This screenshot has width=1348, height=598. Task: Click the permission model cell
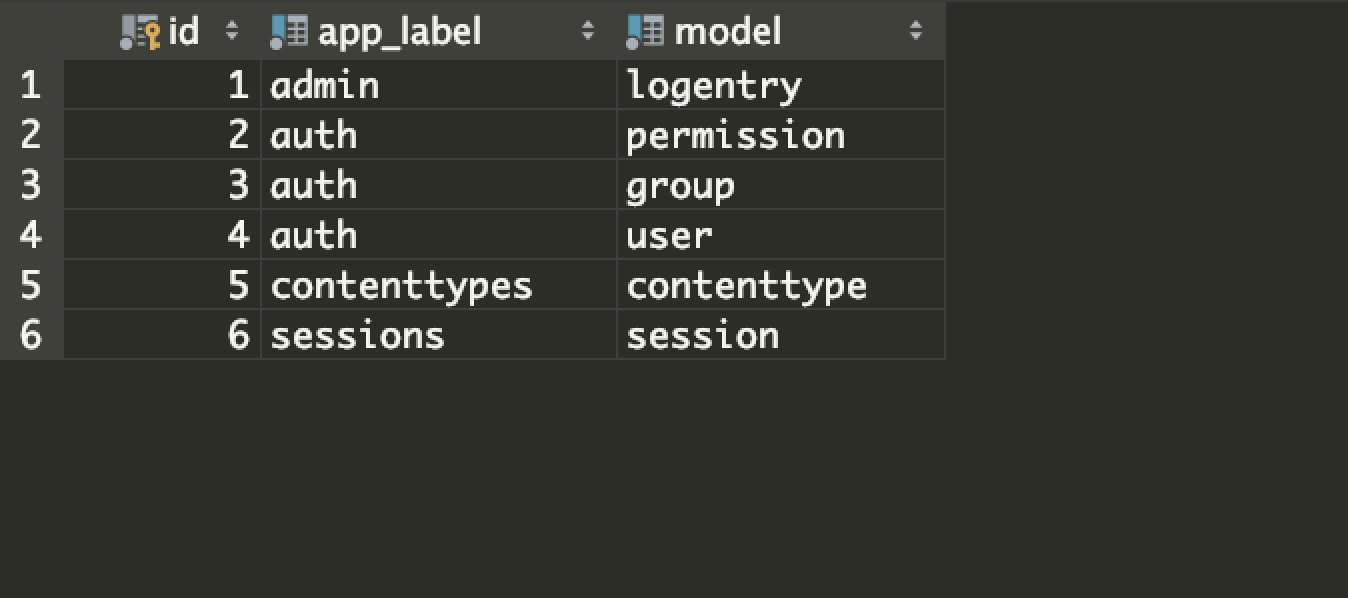click(x=781, y=135)
